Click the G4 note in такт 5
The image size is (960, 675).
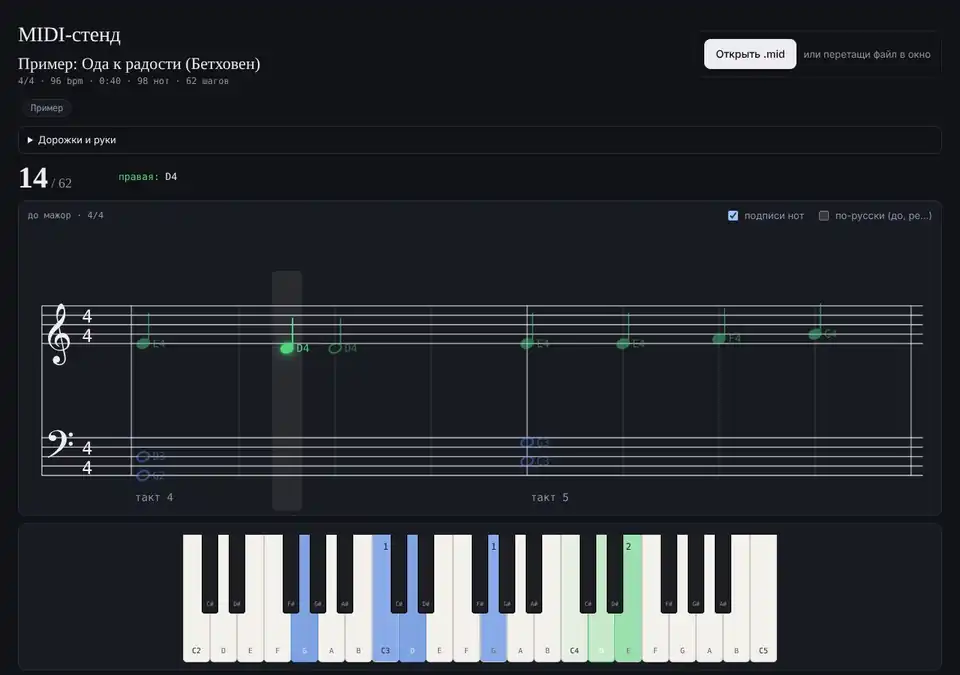[815, 334]
